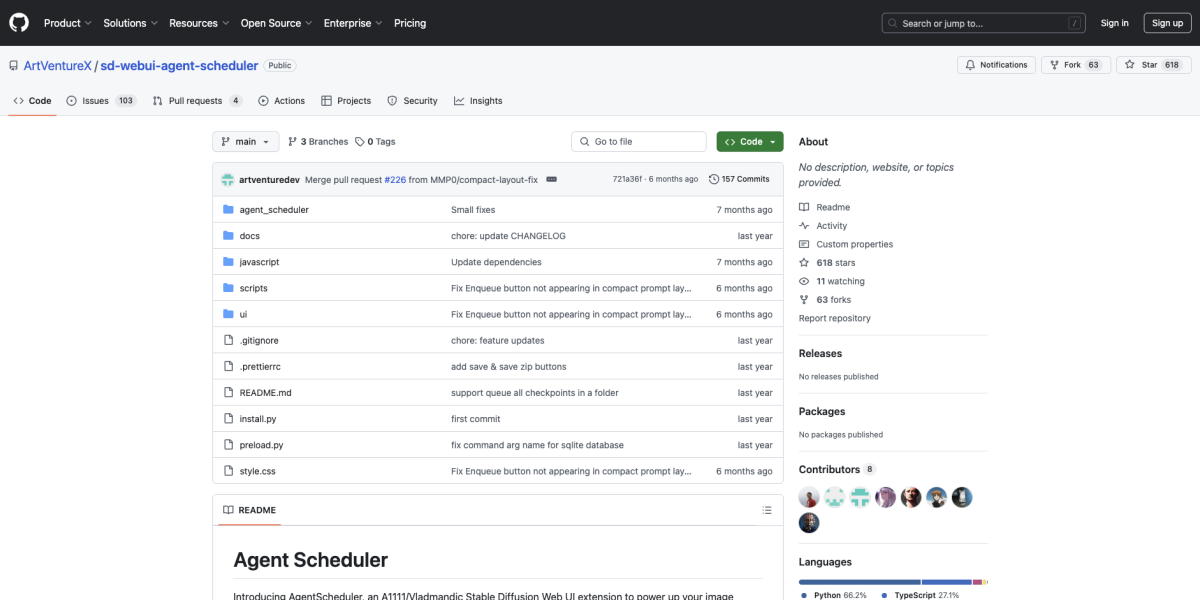This screenshot has width=1200, height=600.
Task: Click the Activity pulse icon in About
Action: 803,225
